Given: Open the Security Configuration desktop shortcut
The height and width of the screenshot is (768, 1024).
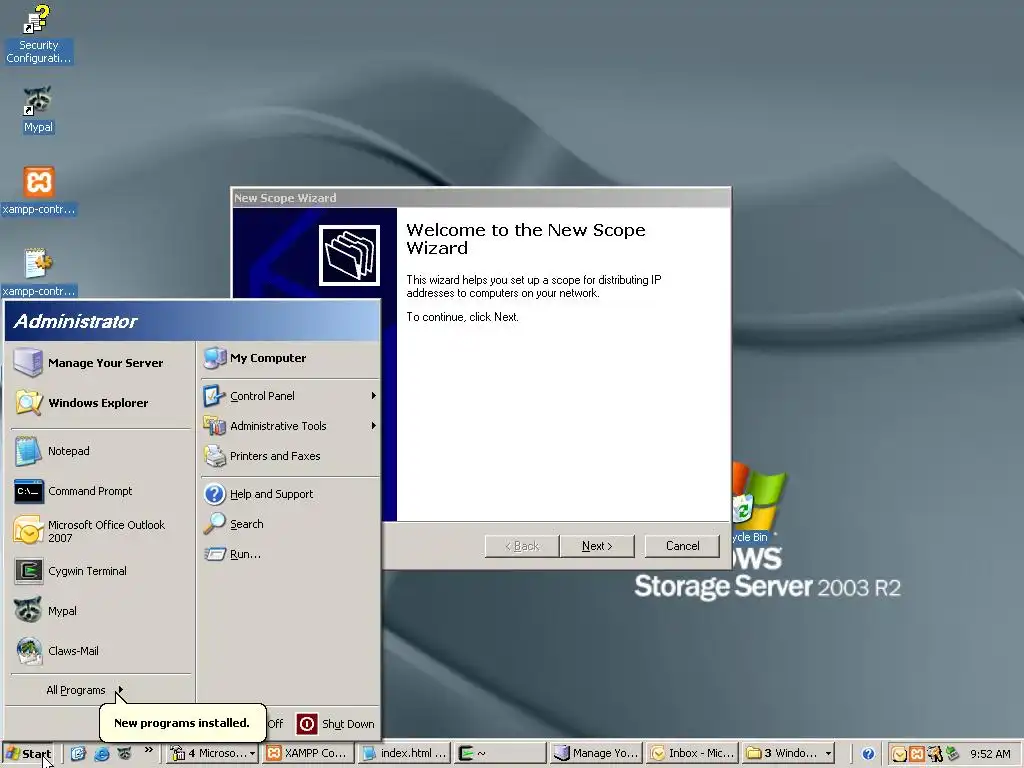Looking at the screenshot, I should point(38,34).
